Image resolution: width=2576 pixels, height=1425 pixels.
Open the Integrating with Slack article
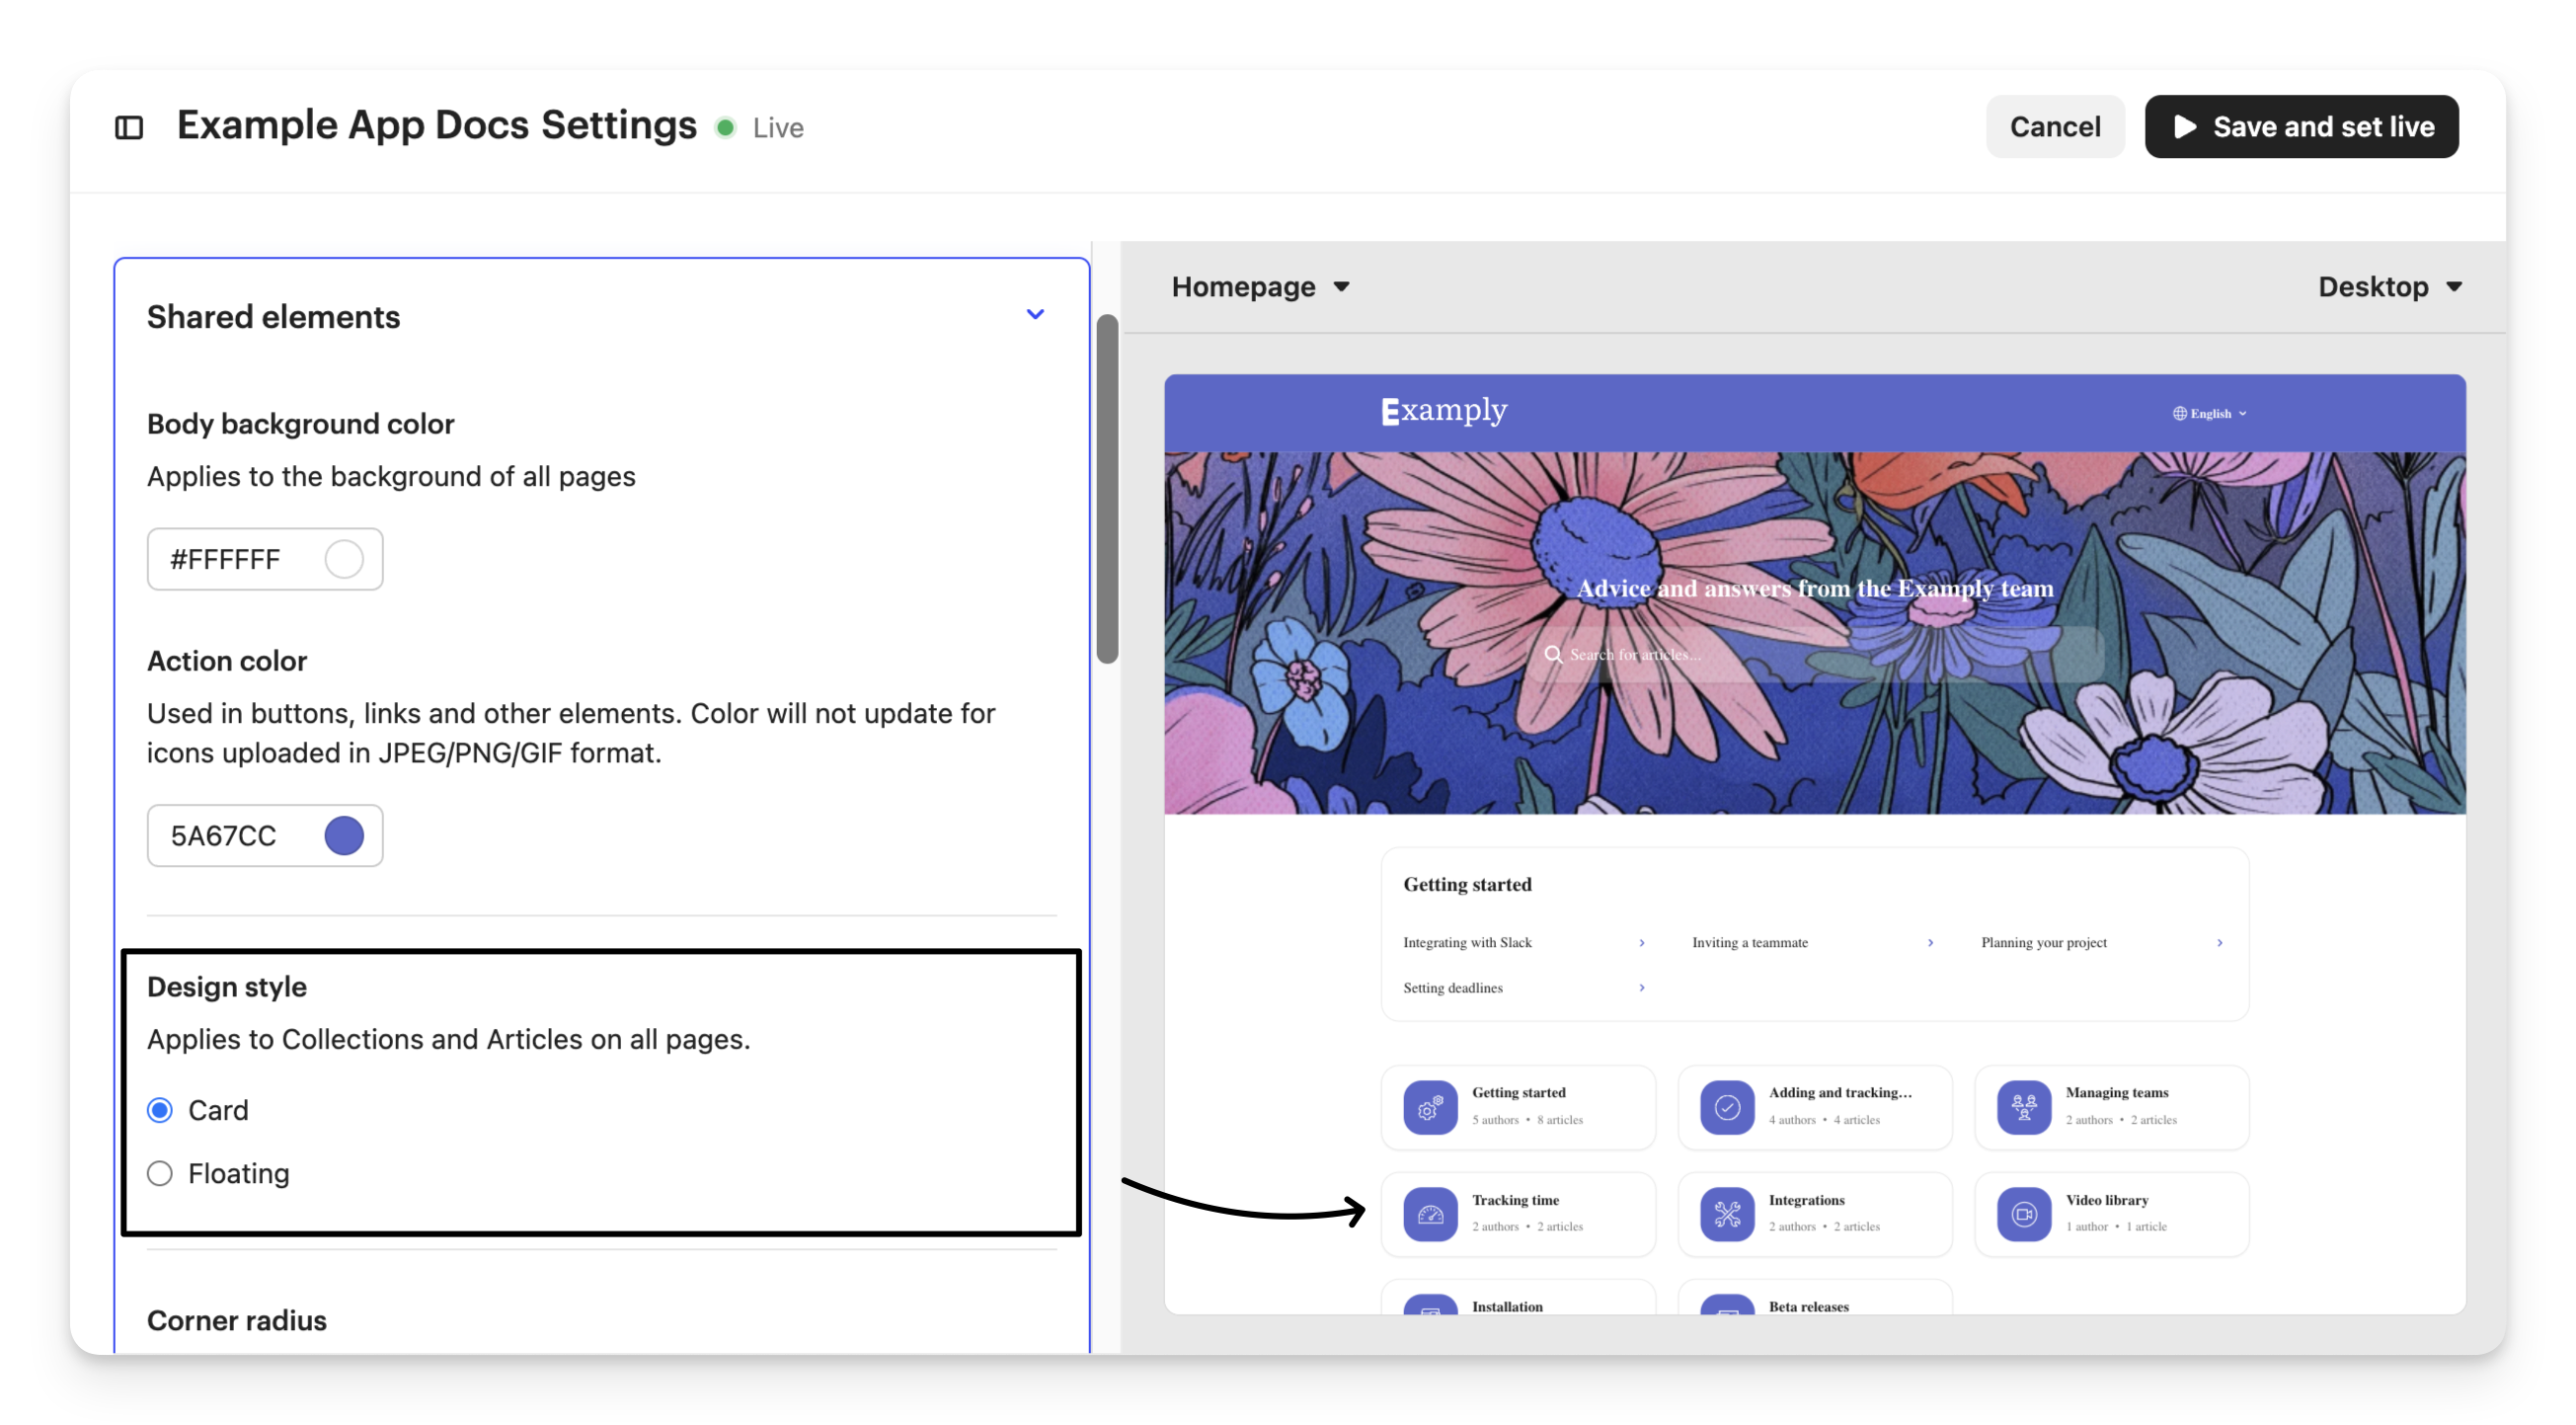pos(1467,942)
